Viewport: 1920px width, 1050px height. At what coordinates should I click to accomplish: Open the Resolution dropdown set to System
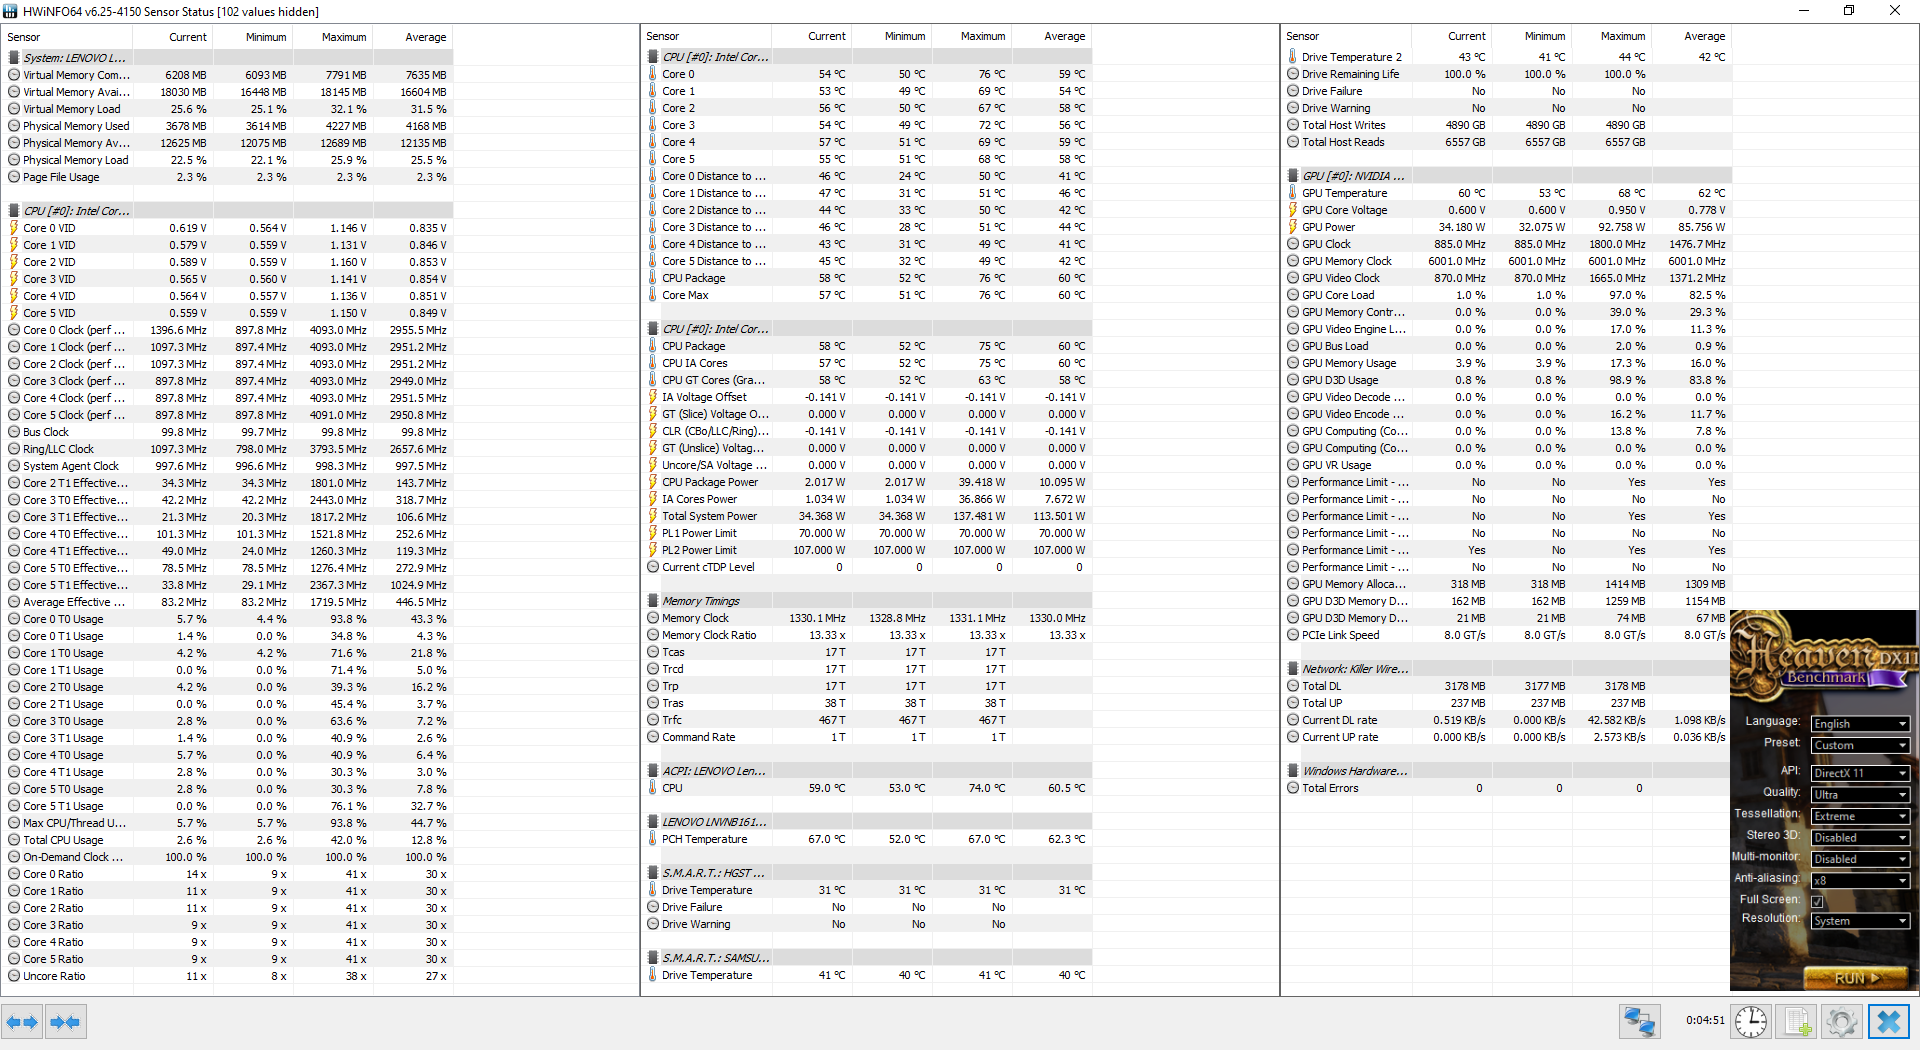pyautogui.click(x=1860, y=921)
